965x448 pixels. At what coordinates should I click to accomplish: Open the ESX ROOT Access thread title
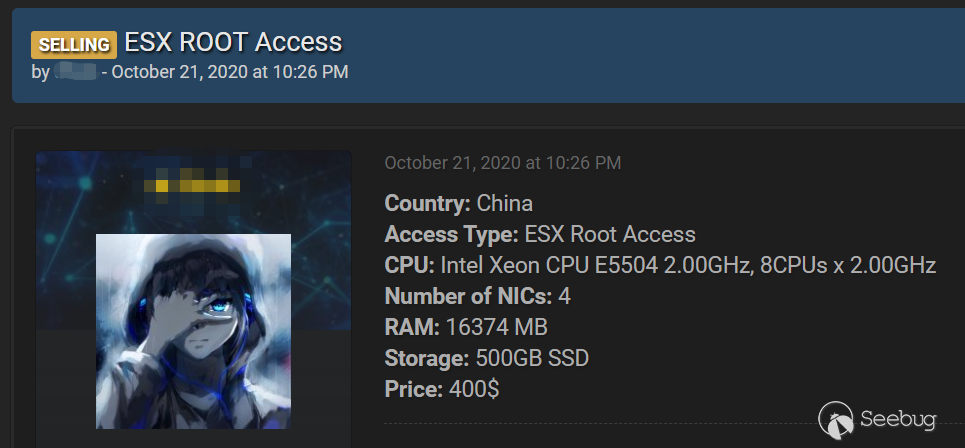coord(233,42)
